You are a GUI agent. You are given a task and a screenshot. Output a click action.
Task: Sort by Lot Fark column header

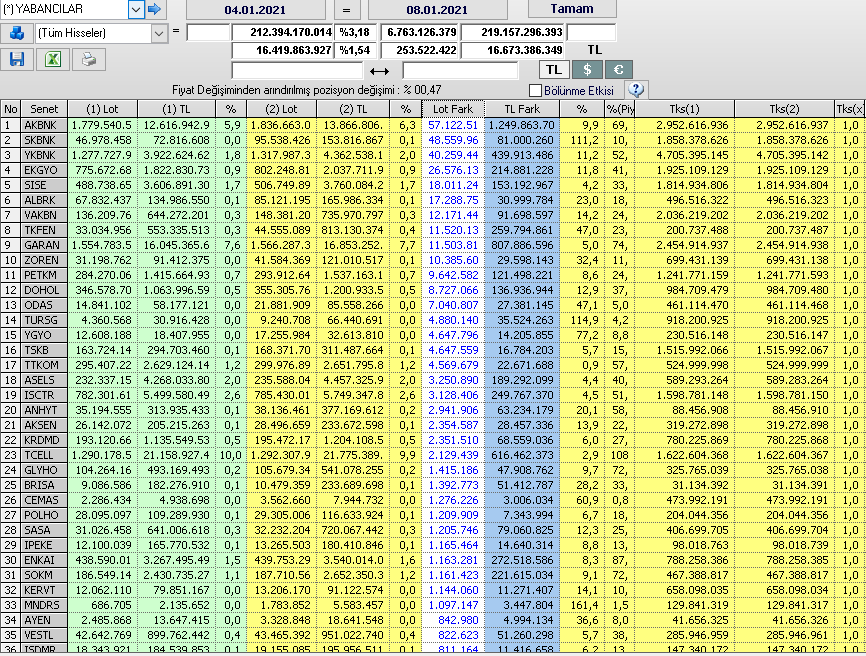(x=453, y=109)
